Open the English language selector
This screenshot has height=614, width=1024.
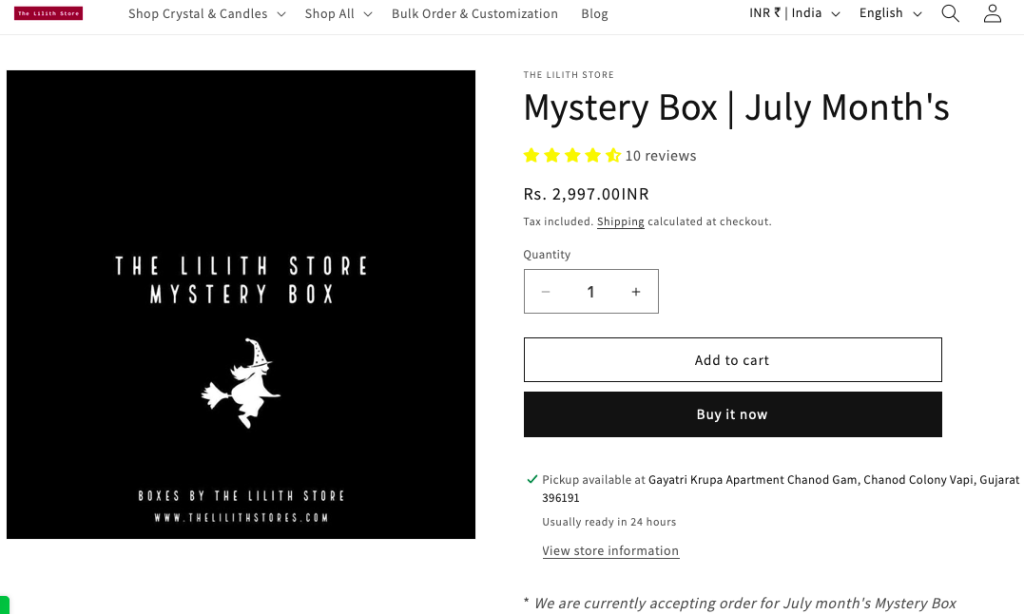coord(888,13)
